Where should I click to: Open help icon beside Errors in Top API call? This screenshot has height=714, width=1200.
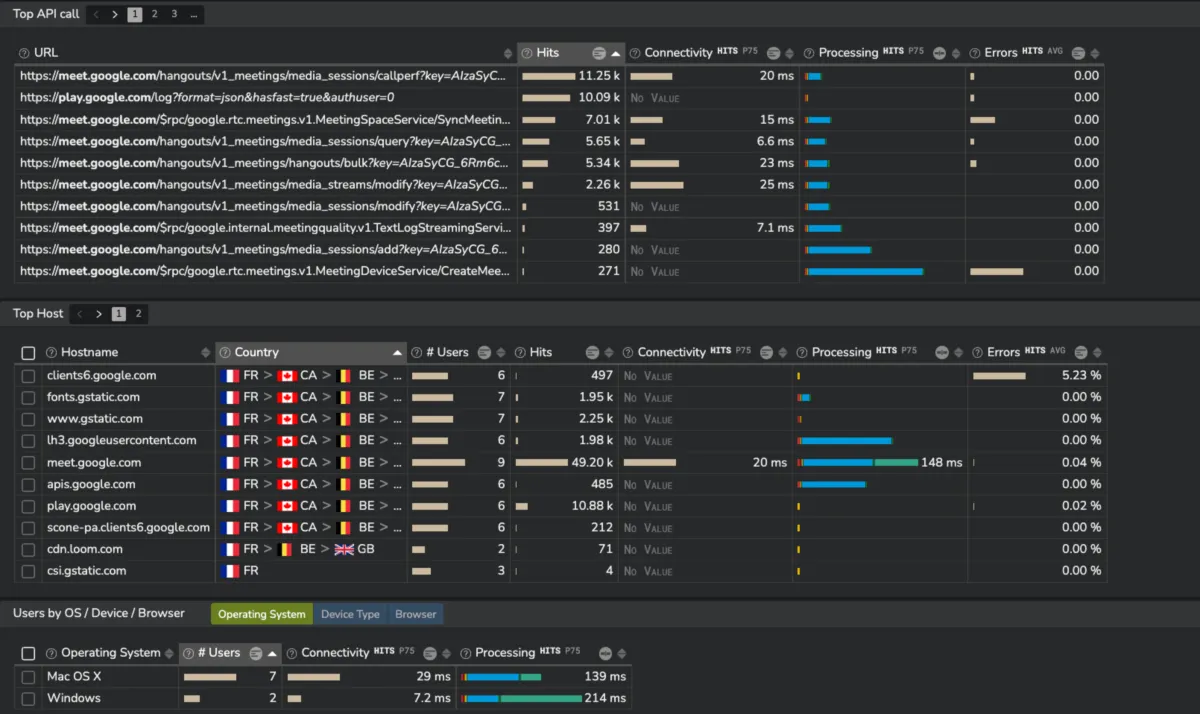coord(976,53)
